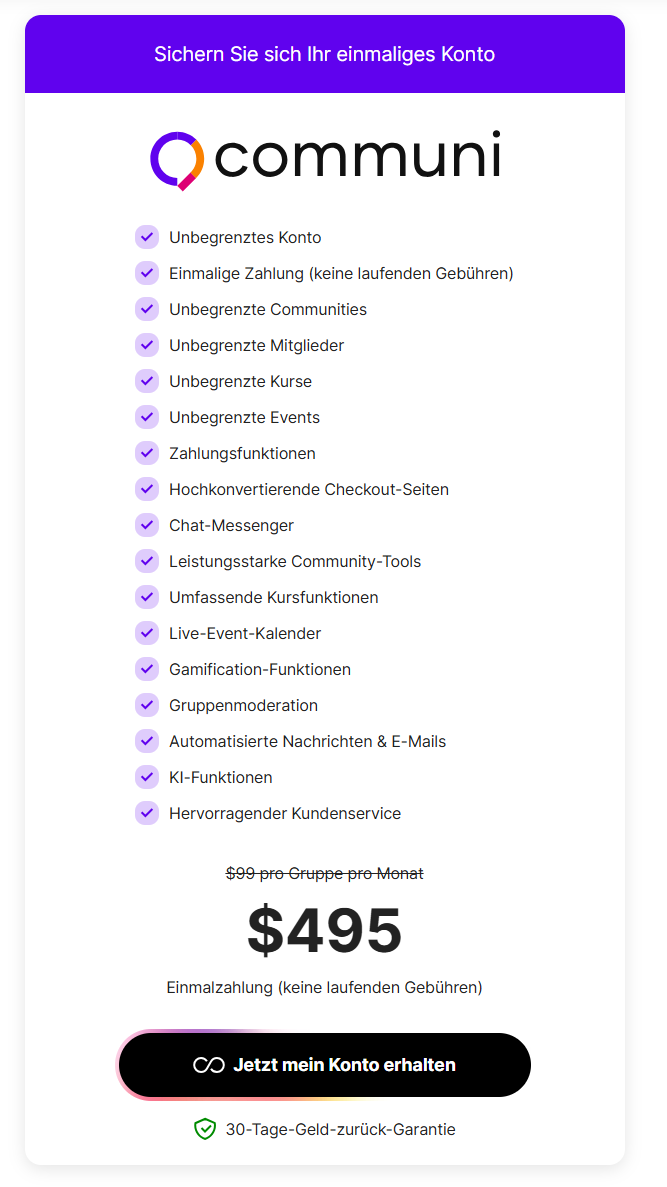
Task: Click the checkmark next to Live-Event-Kalender
Action: 147,633
